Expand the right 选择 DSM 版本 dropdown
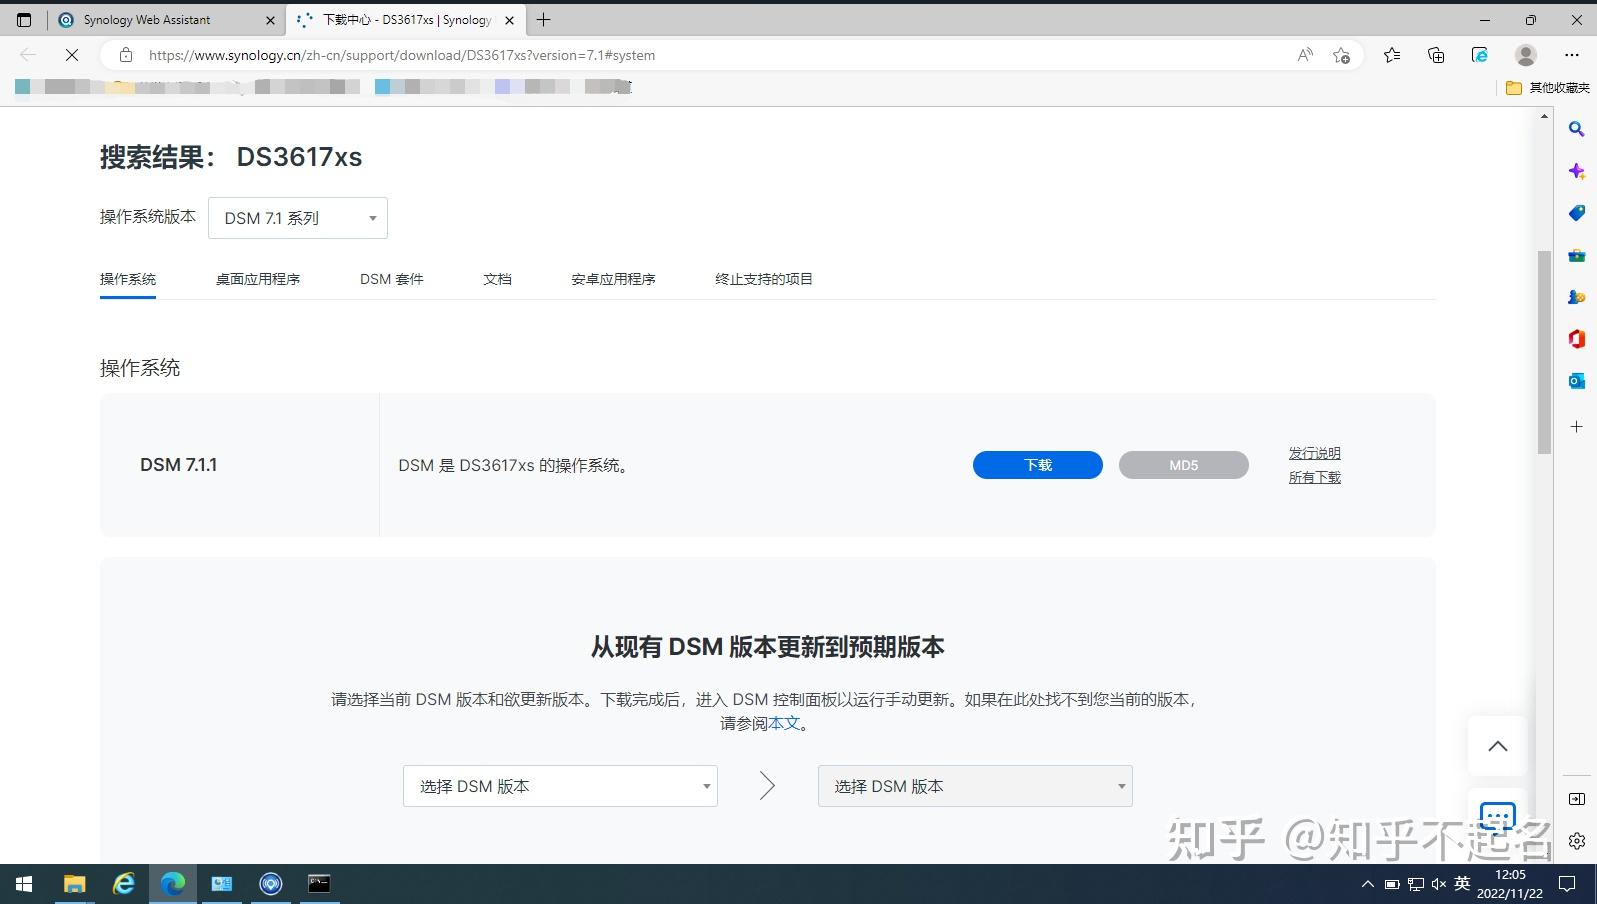 975,786
